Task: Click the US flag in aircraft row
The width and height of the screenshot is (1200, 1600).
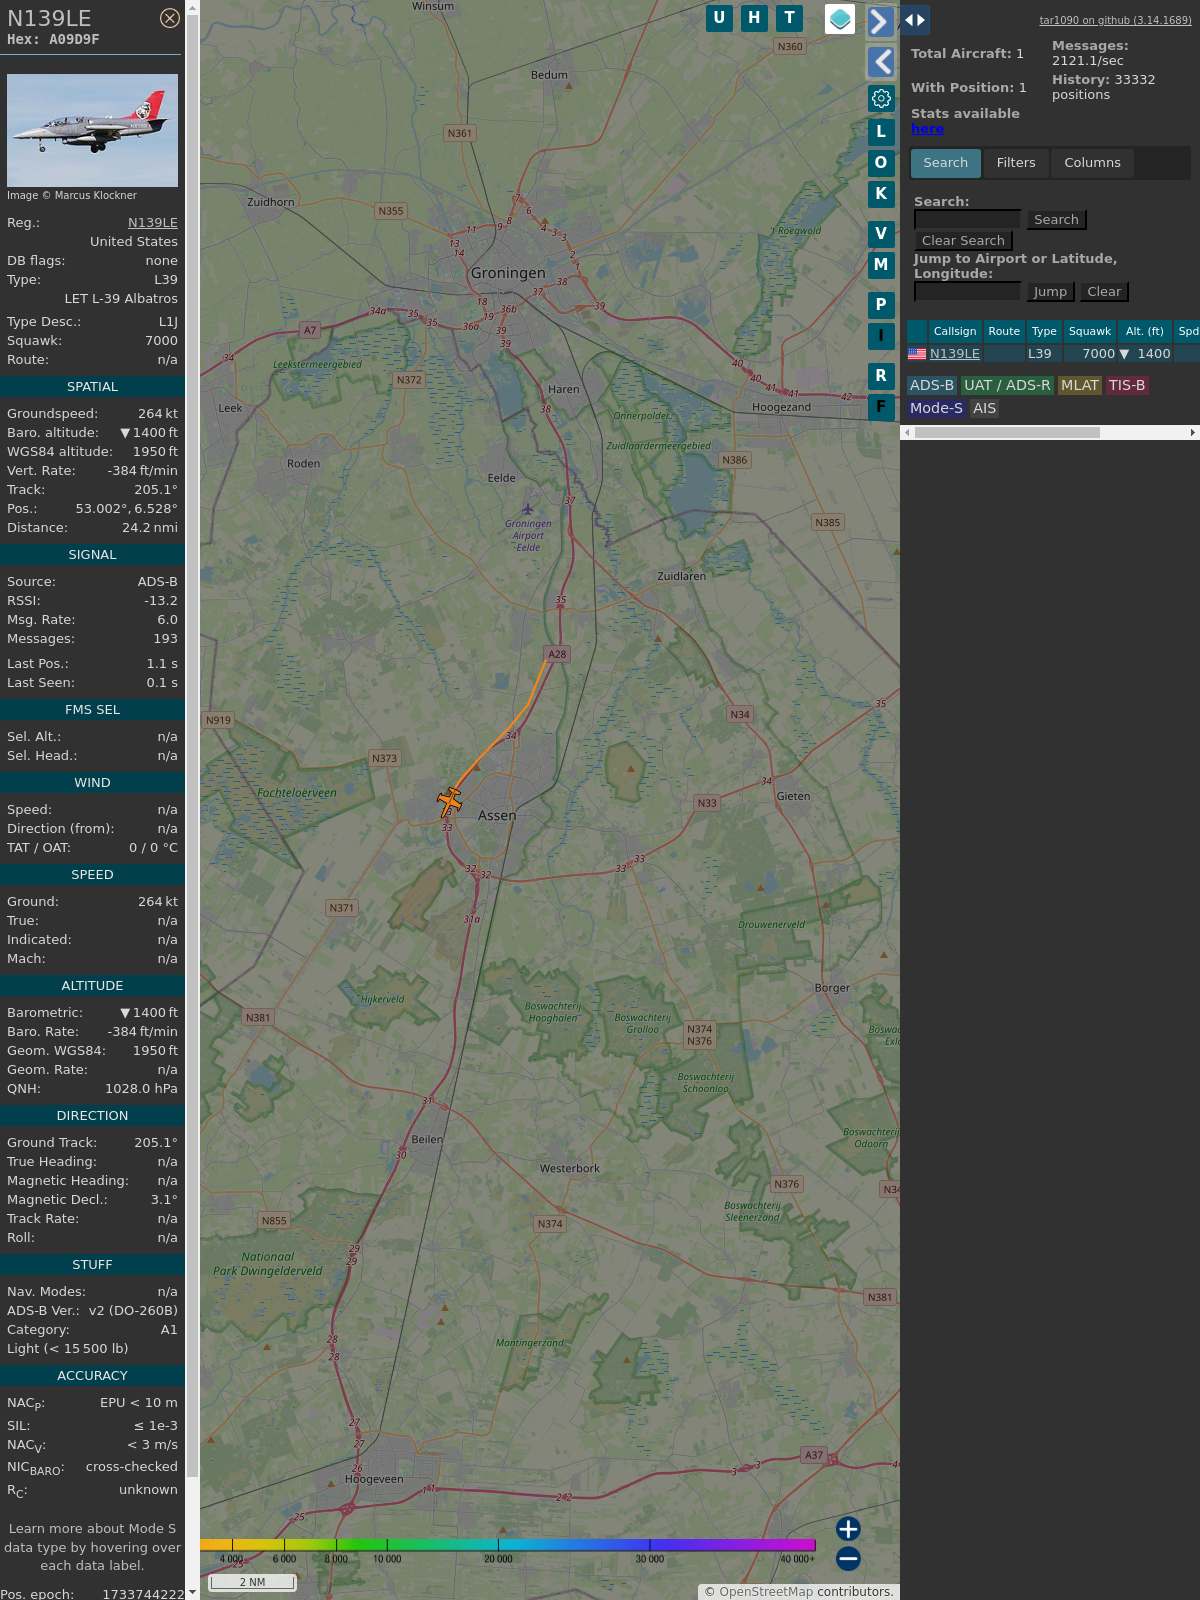Action: pyautogui.click(x=917, y=354)
